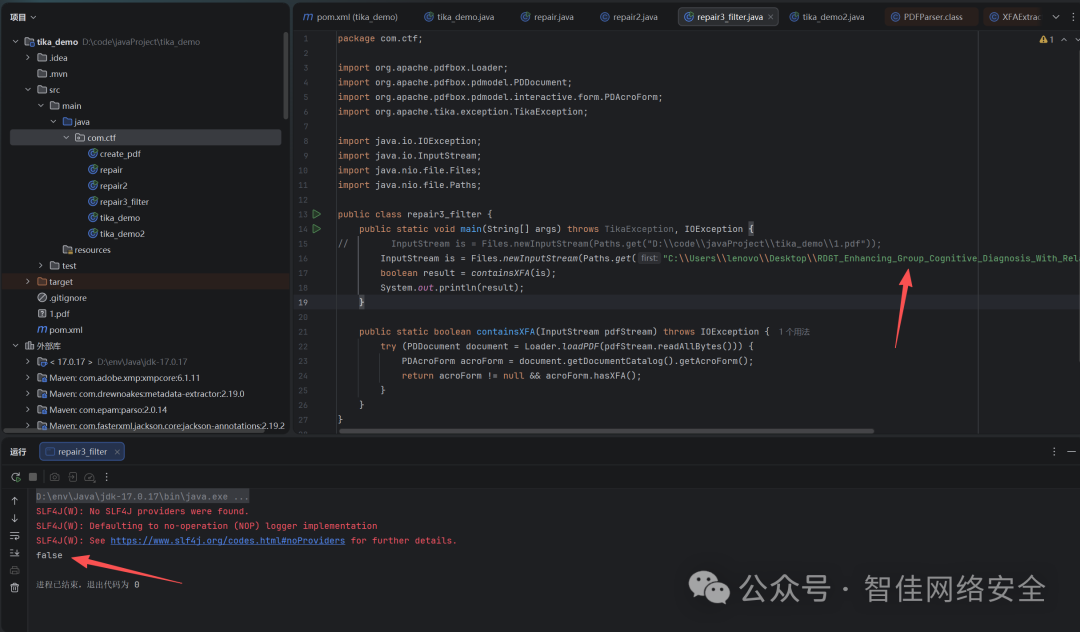The image size is (1080, 632).
Task: Click the stop process icon in Run panel
Action: click(32, 477)
